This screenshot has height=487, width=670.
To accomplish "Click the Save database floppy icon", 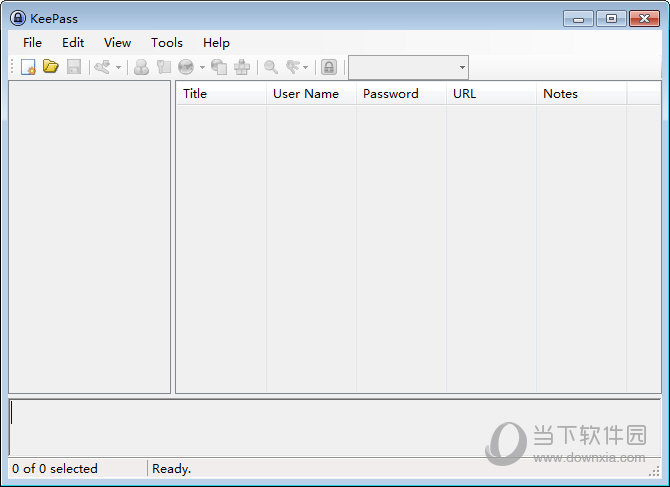I will point(74,67).
